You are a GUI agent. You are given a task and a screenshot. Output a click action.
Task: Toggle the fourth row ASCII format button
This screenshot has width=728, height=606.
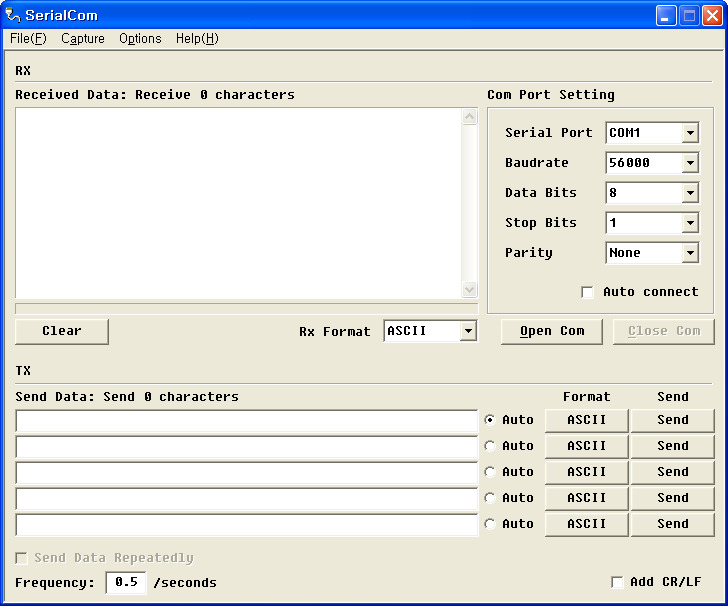point(586,498)
